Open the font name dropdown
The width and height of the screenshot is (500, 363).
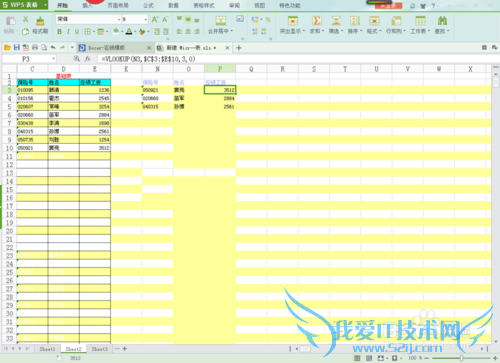coord(119,20)
